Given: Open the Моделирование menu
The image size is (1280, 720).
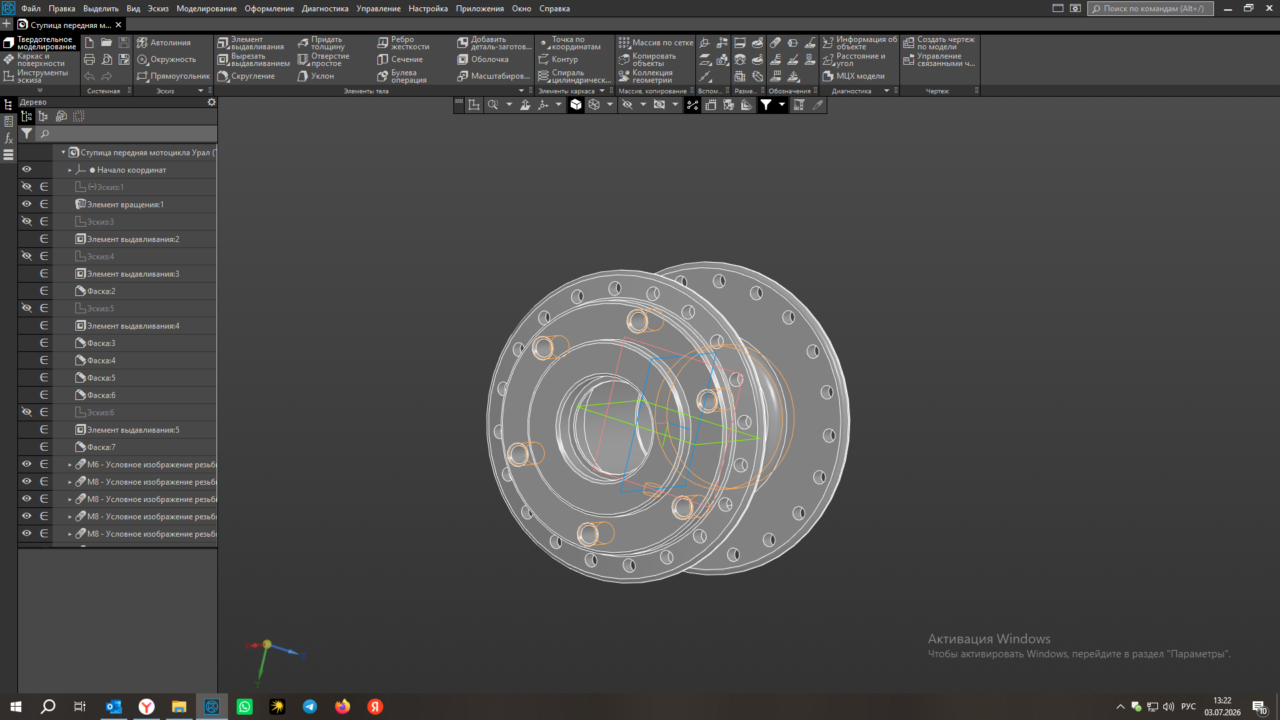Looking at the screenshot, I should tap(206, 8).
